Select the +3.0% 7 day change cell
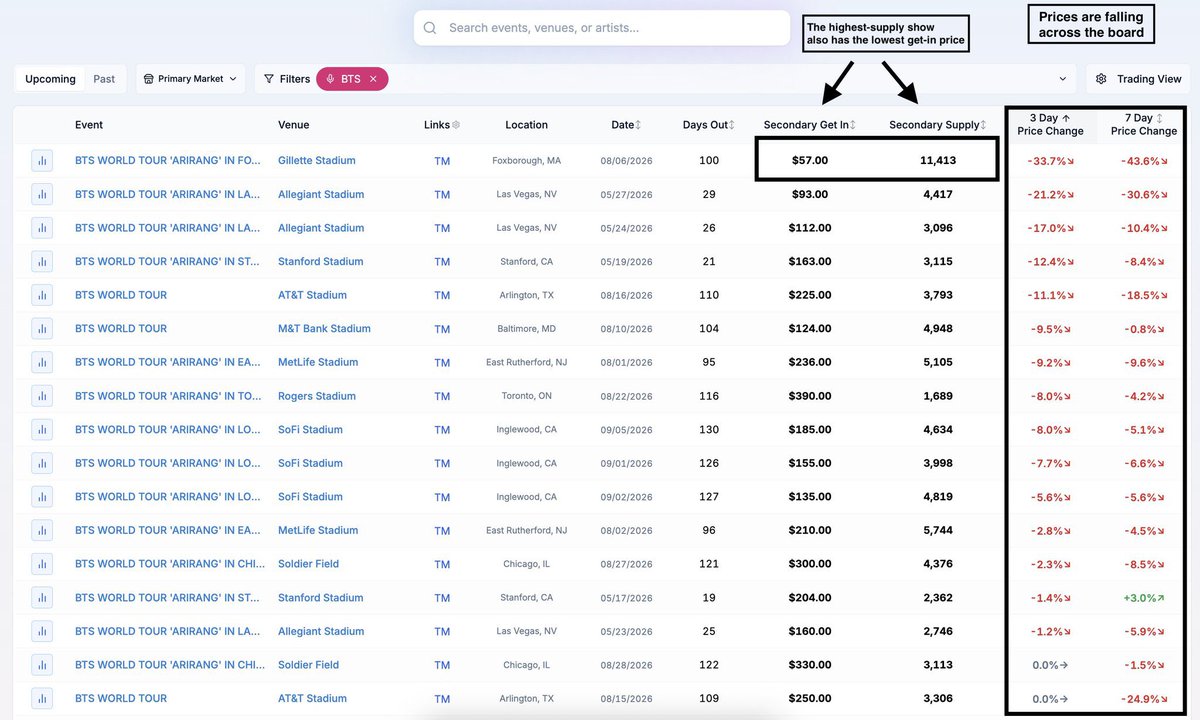 coord(1144,598)
